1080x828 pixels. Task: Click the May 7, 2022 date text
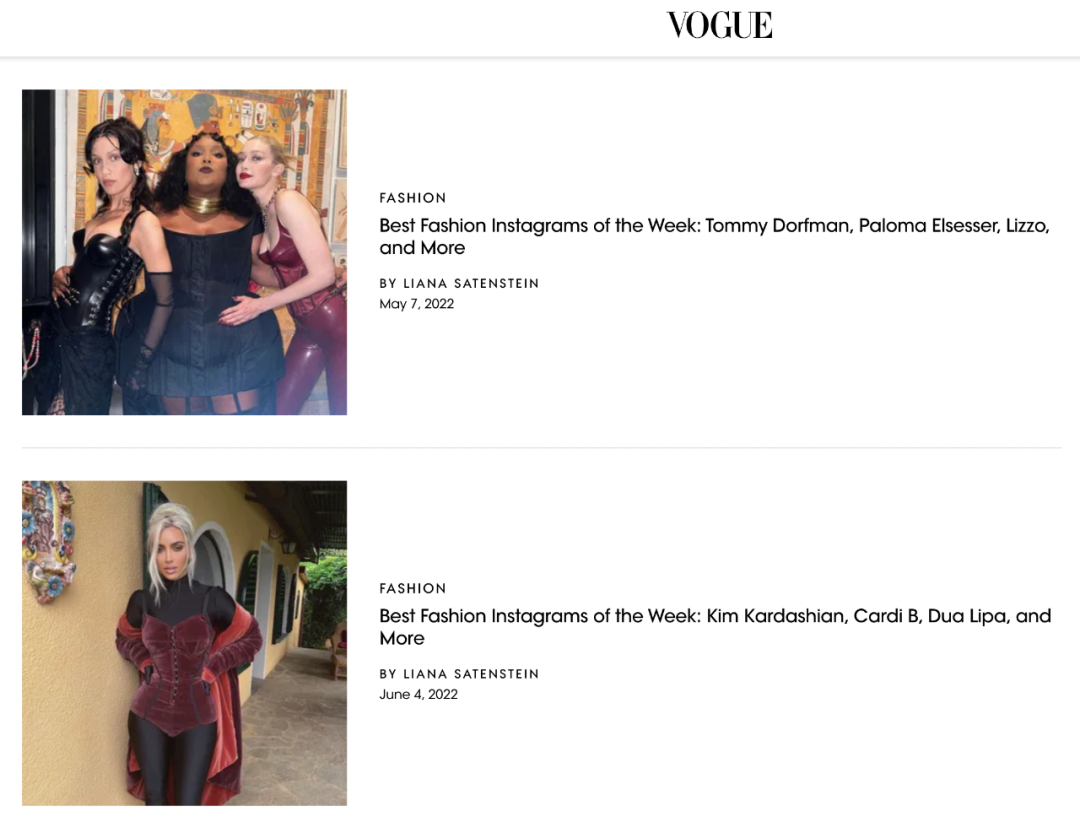point(417,304)
